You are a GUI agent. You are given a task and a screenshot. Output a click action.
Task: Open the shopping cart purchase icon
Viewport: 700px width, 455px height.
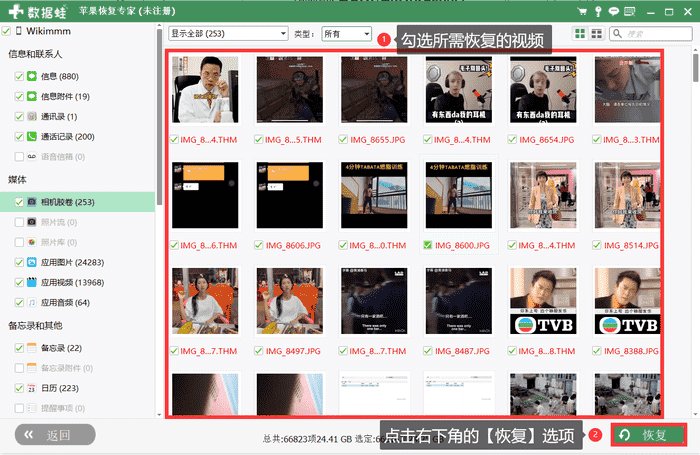[582, 11]
